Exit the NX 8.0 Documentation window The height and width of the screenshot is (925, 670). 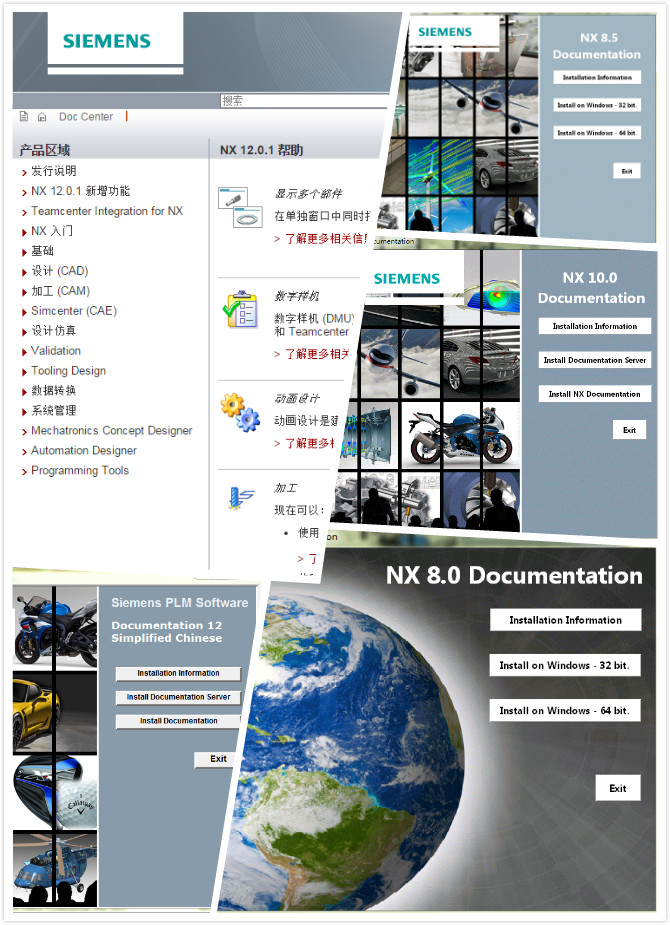[x=618, y=789]
